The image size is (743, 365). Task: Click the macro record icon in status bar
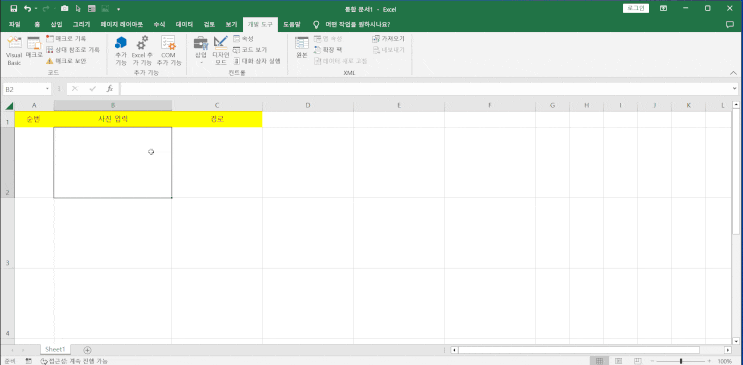28,361
